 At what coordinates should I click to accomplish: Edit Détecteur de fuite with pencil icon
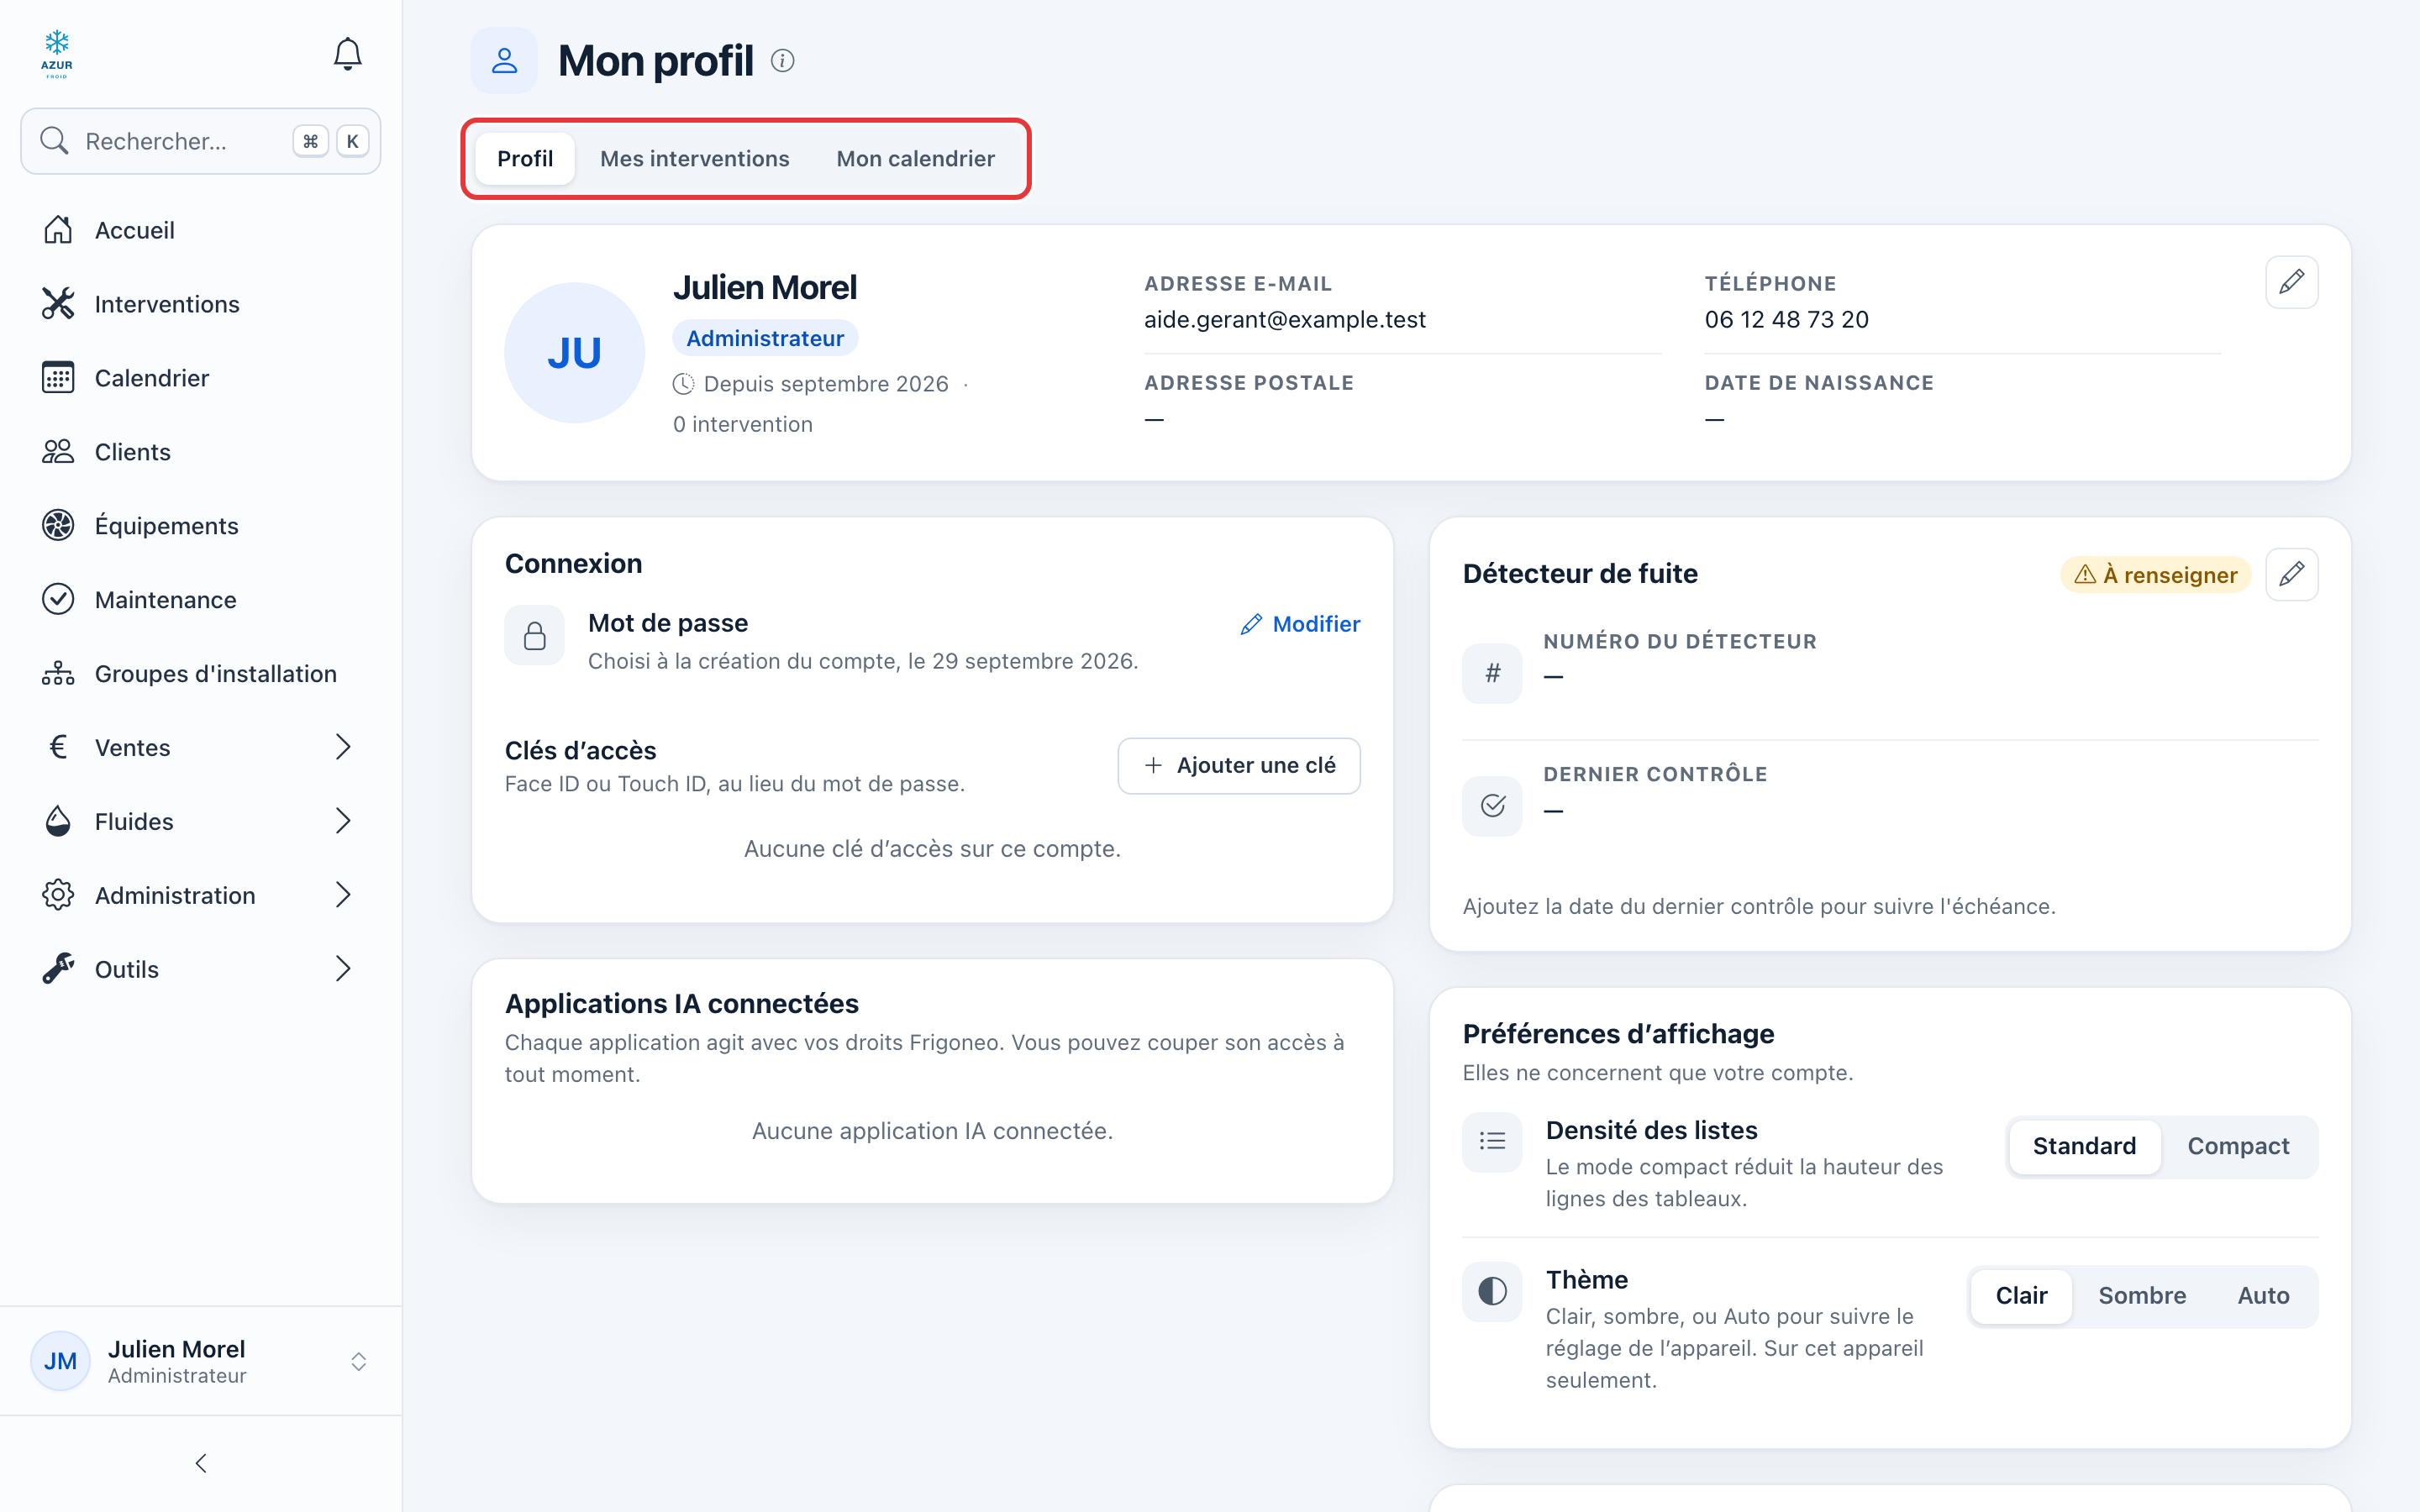[x=2291, y=574]
